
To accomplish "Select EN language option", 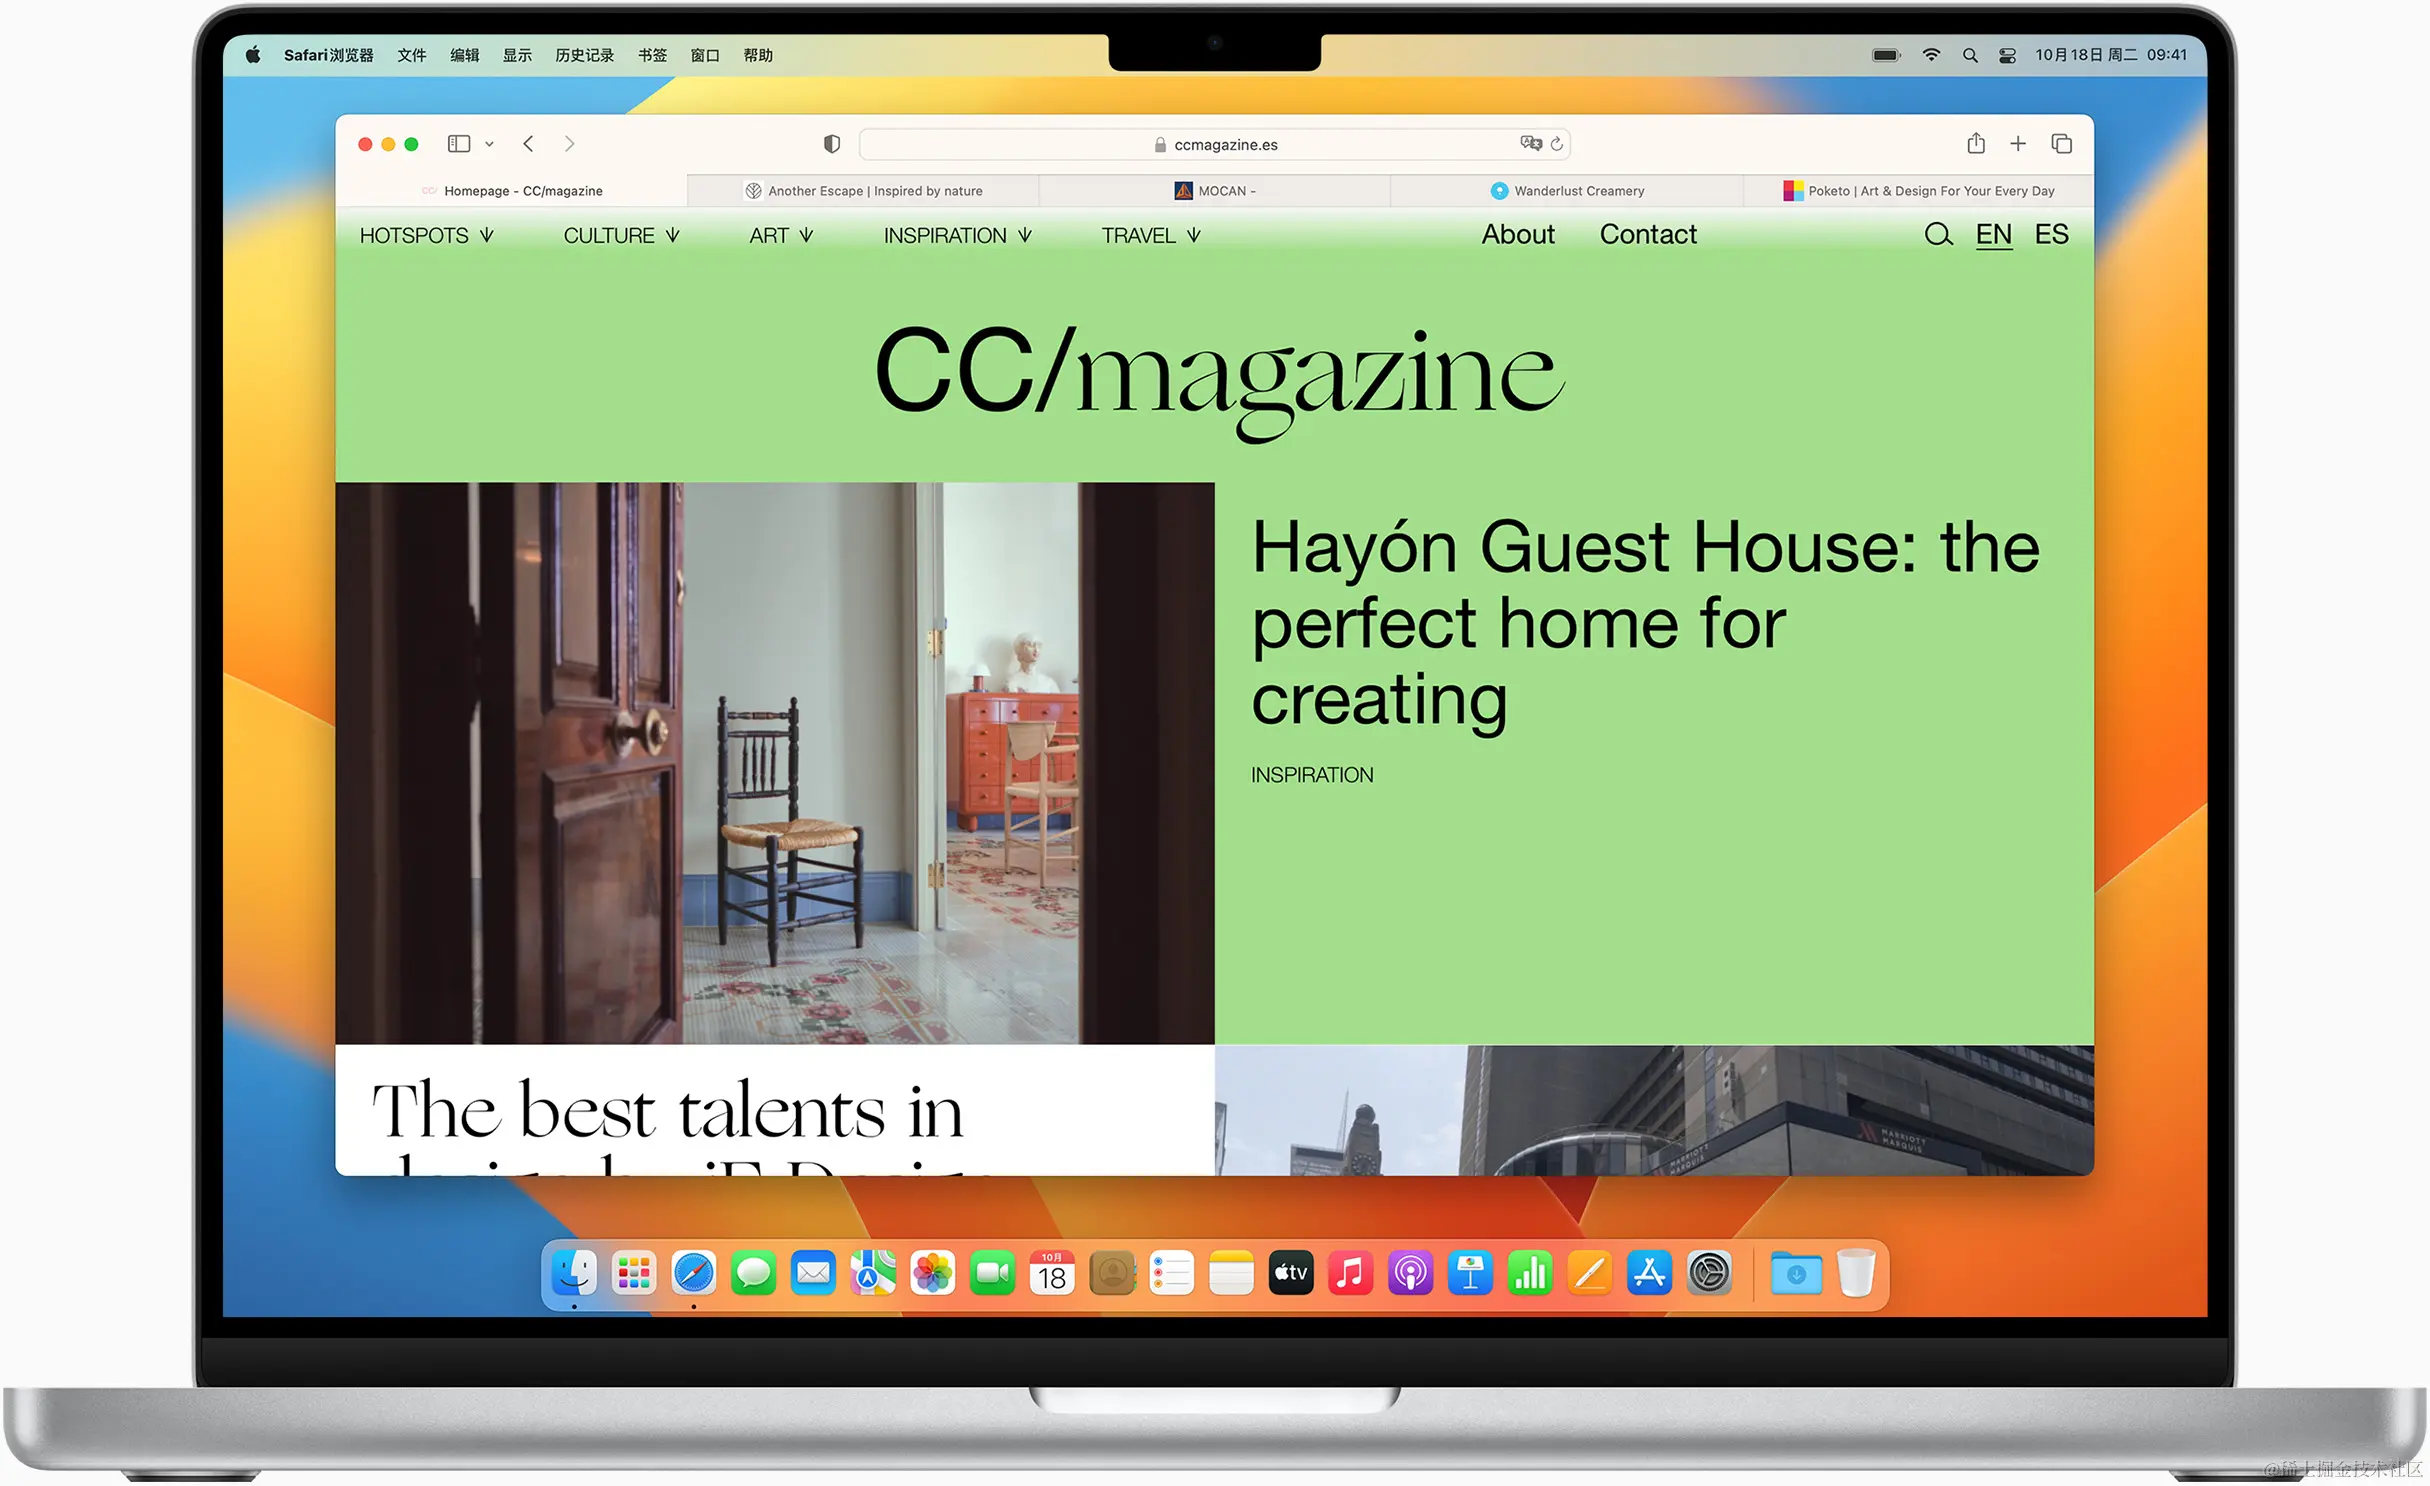I will coord(1993,234).
